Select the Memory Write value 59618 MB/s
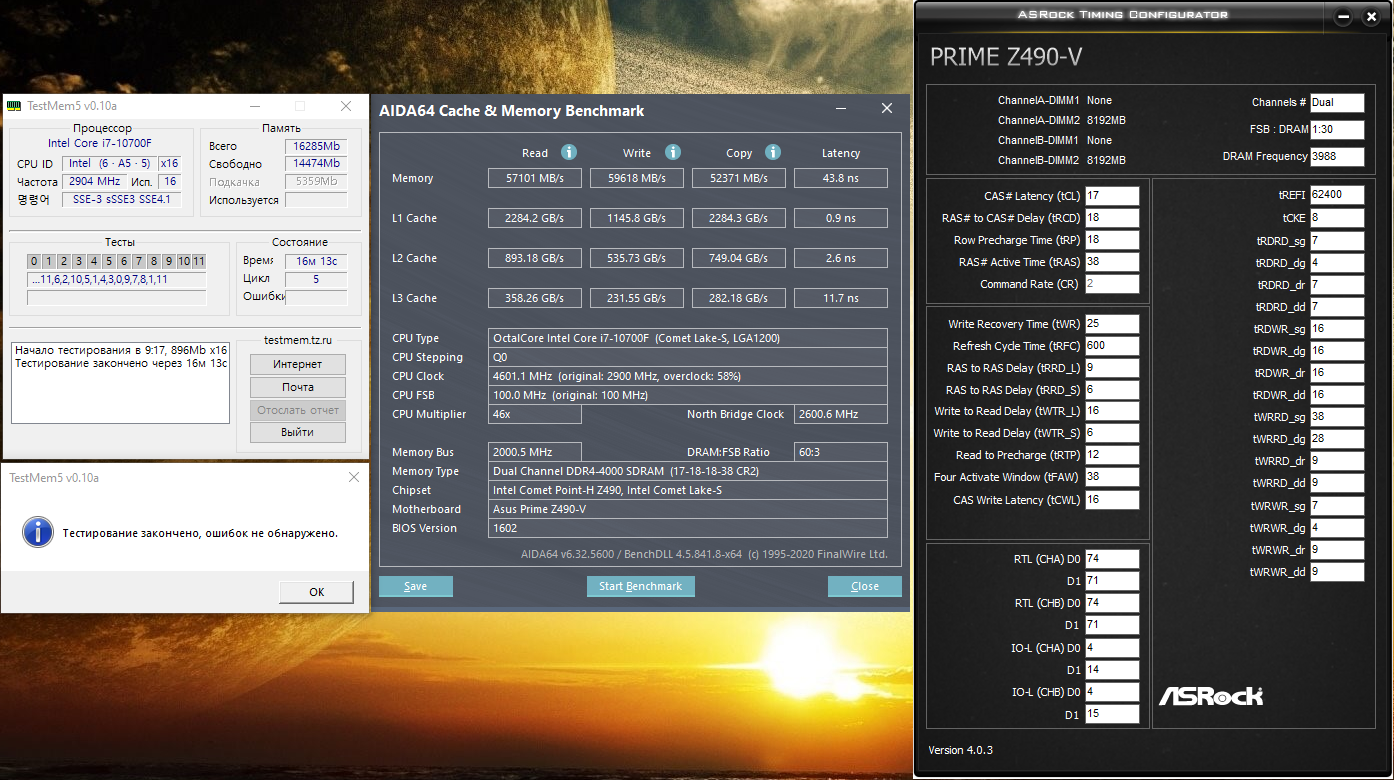1394x780 pixels. tap(637, 178)
